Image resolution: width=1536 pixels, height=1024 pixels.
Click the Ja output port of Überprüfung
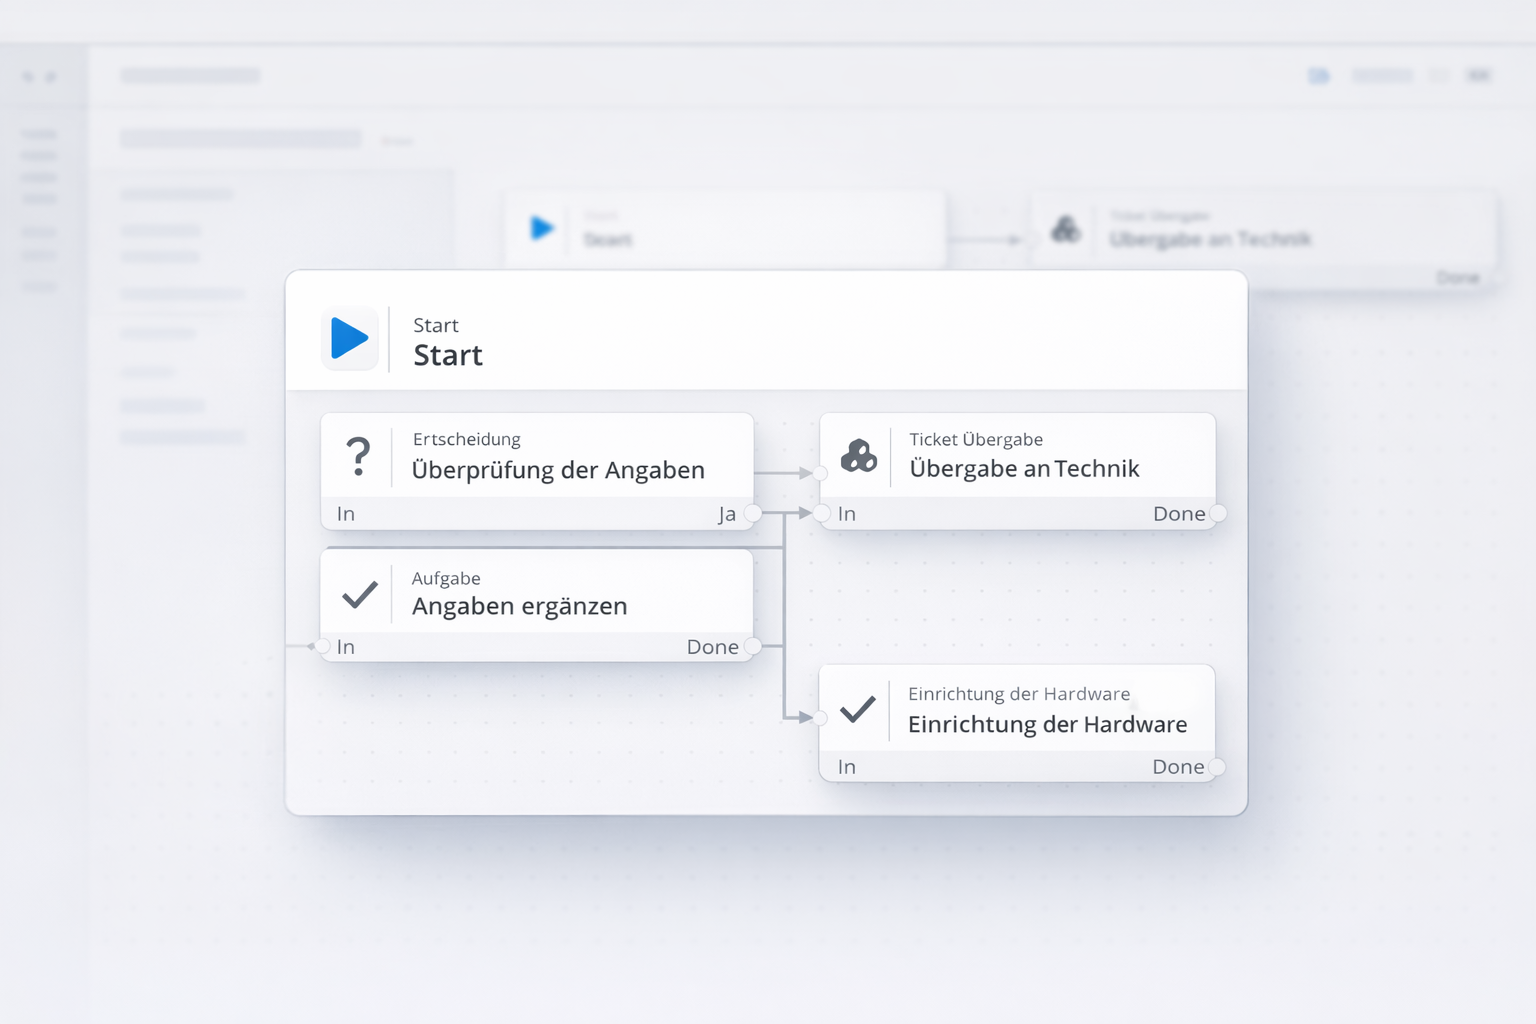coord(753,514)
